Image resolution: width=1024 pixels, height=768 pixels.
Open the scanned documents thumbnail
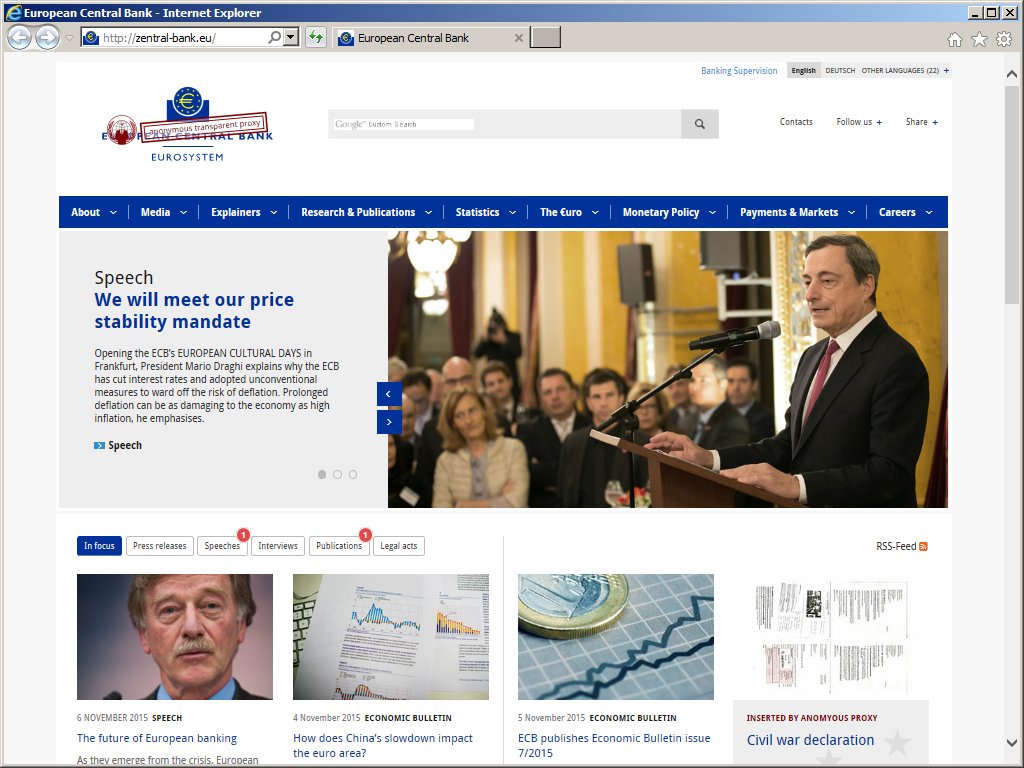click(x=831, y=637)
